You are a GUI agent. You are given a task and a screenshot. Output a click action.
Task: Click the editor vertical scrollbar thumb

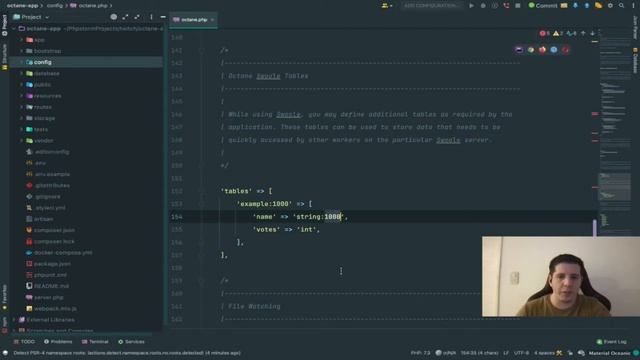point(595,228)
